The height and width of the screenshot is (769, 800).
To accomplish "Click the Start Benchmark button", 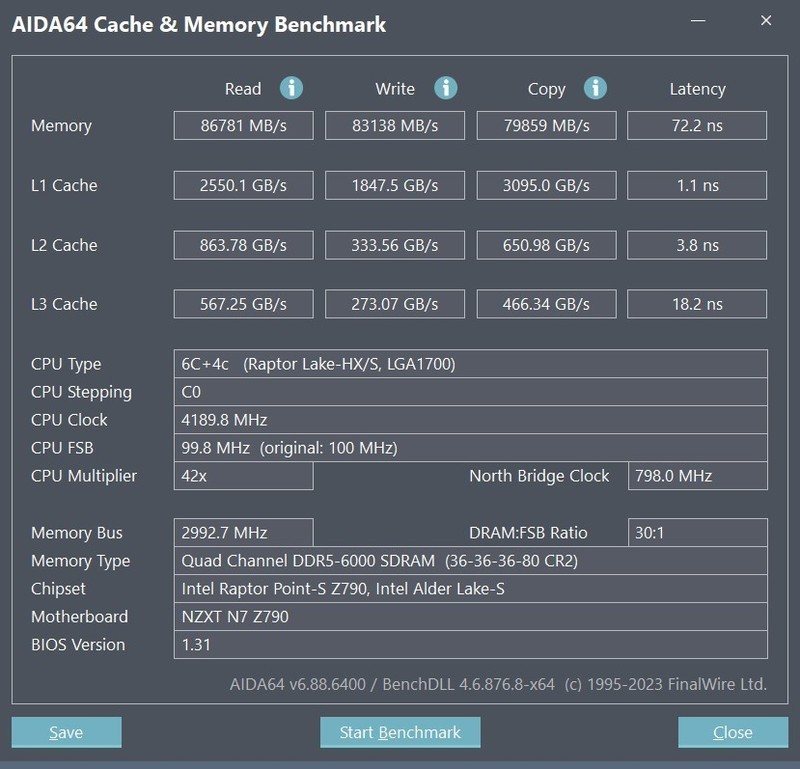I will tap(400, 732).
